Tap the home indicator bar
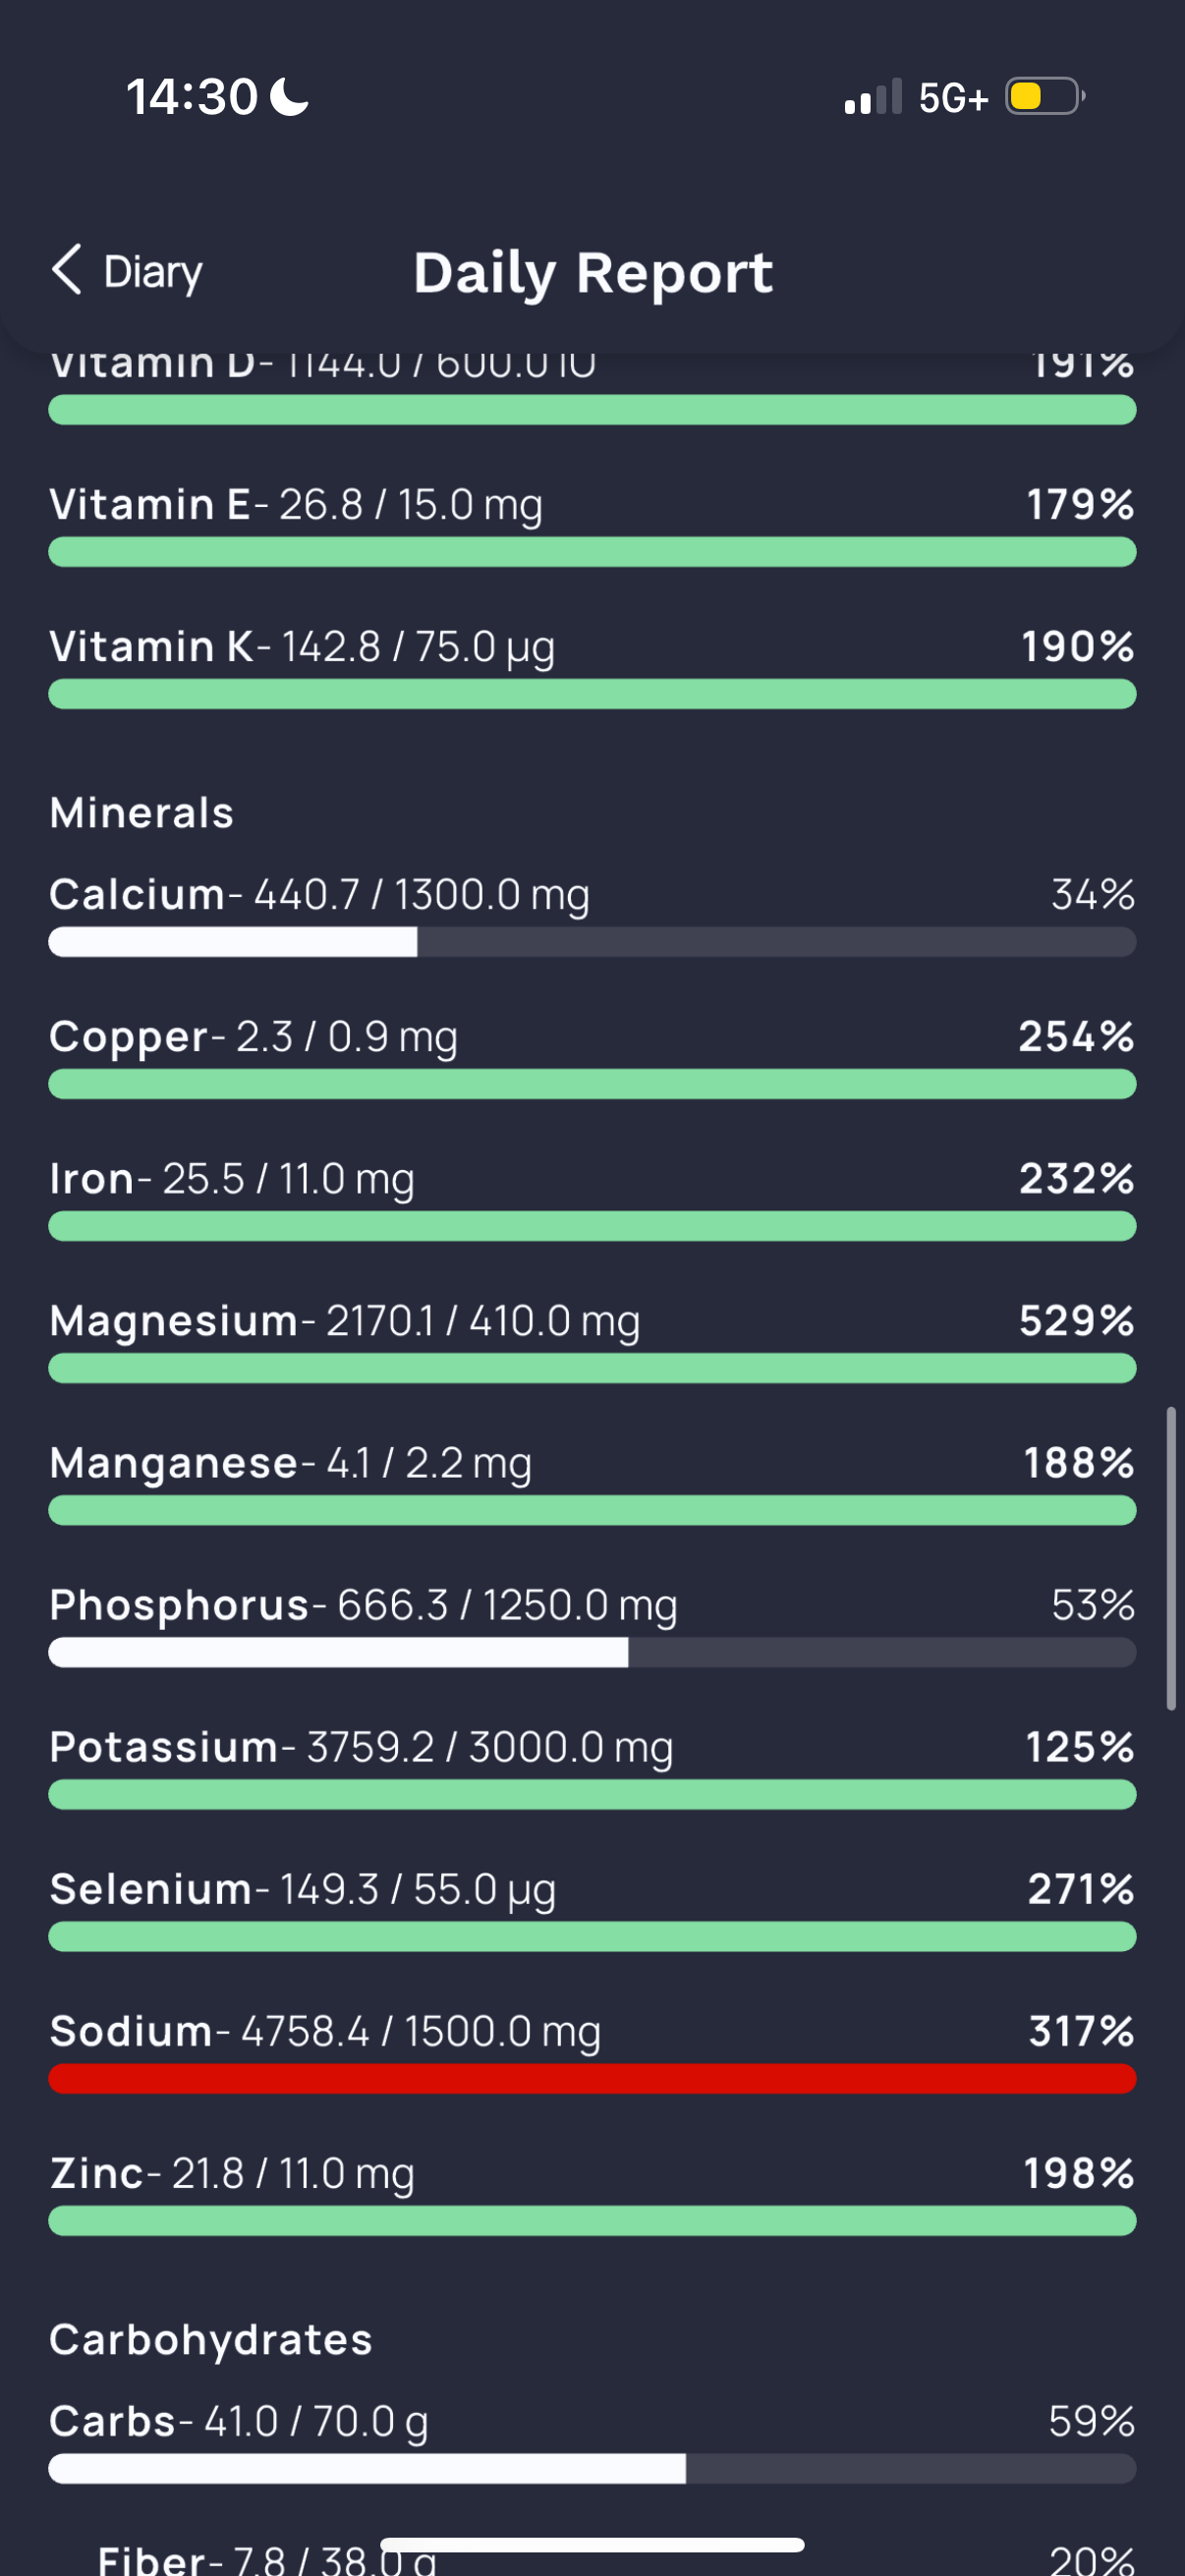 (x=592, y=2545)
